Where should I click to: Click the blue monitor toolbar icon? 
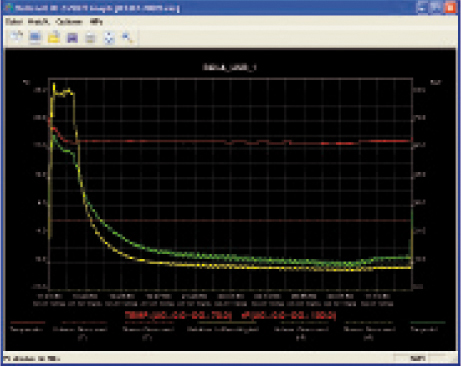tap(35, 37)
